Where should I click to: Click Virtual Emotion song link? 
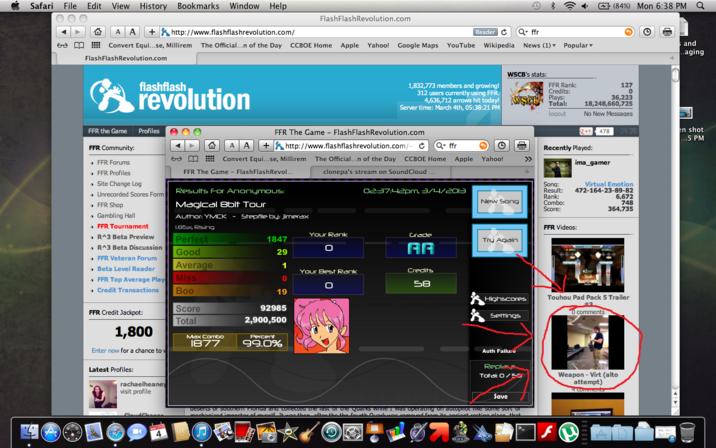609,184
